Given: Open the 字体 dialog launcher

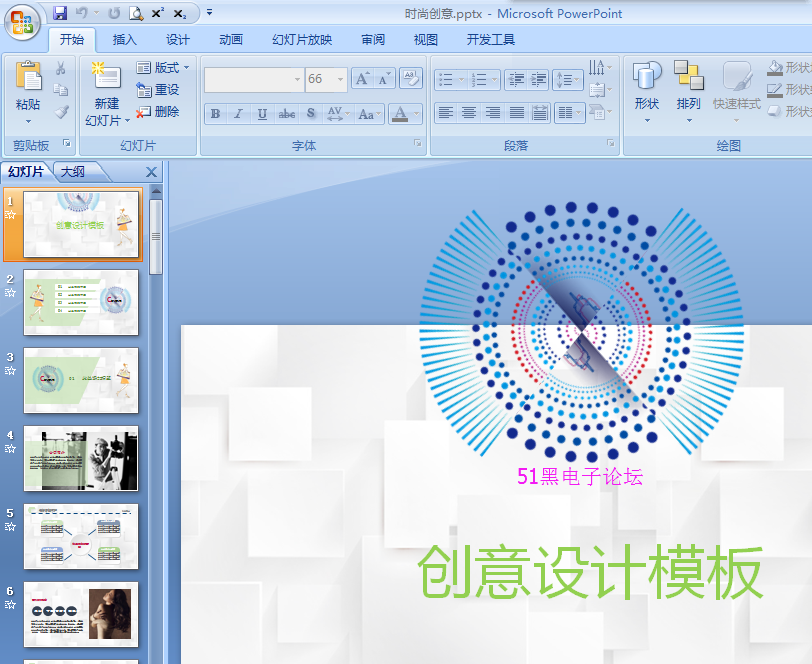Looking at the screenshot, I should tap(417, 143).
